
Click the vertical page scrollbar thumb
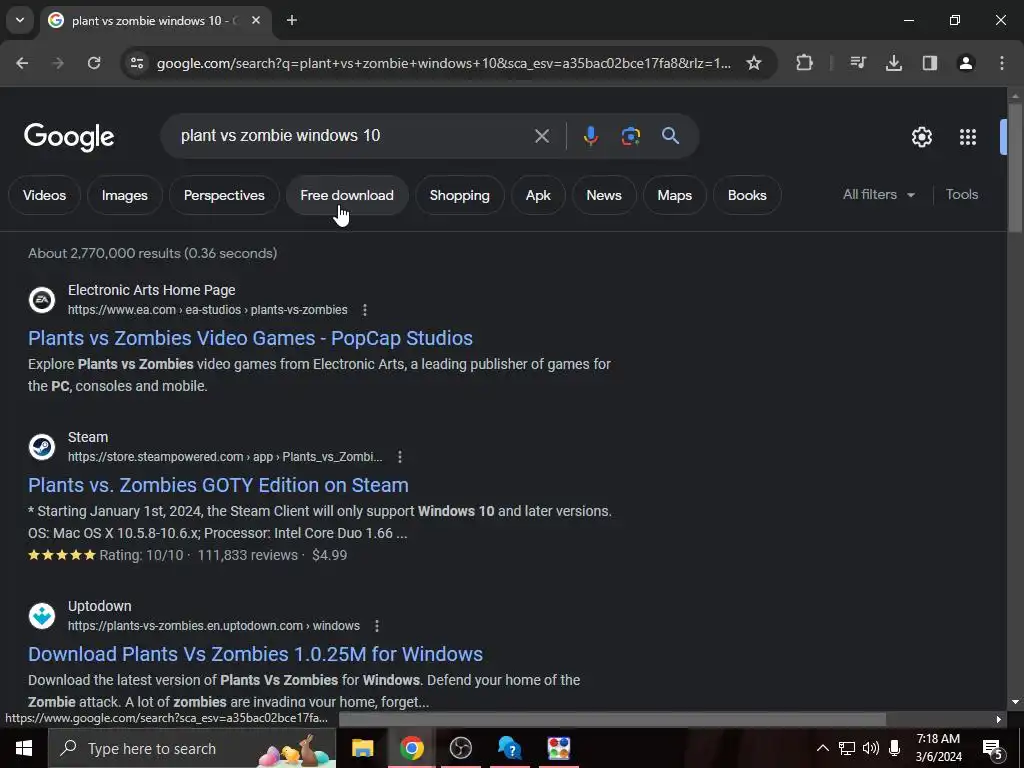tap(1015, 167)
